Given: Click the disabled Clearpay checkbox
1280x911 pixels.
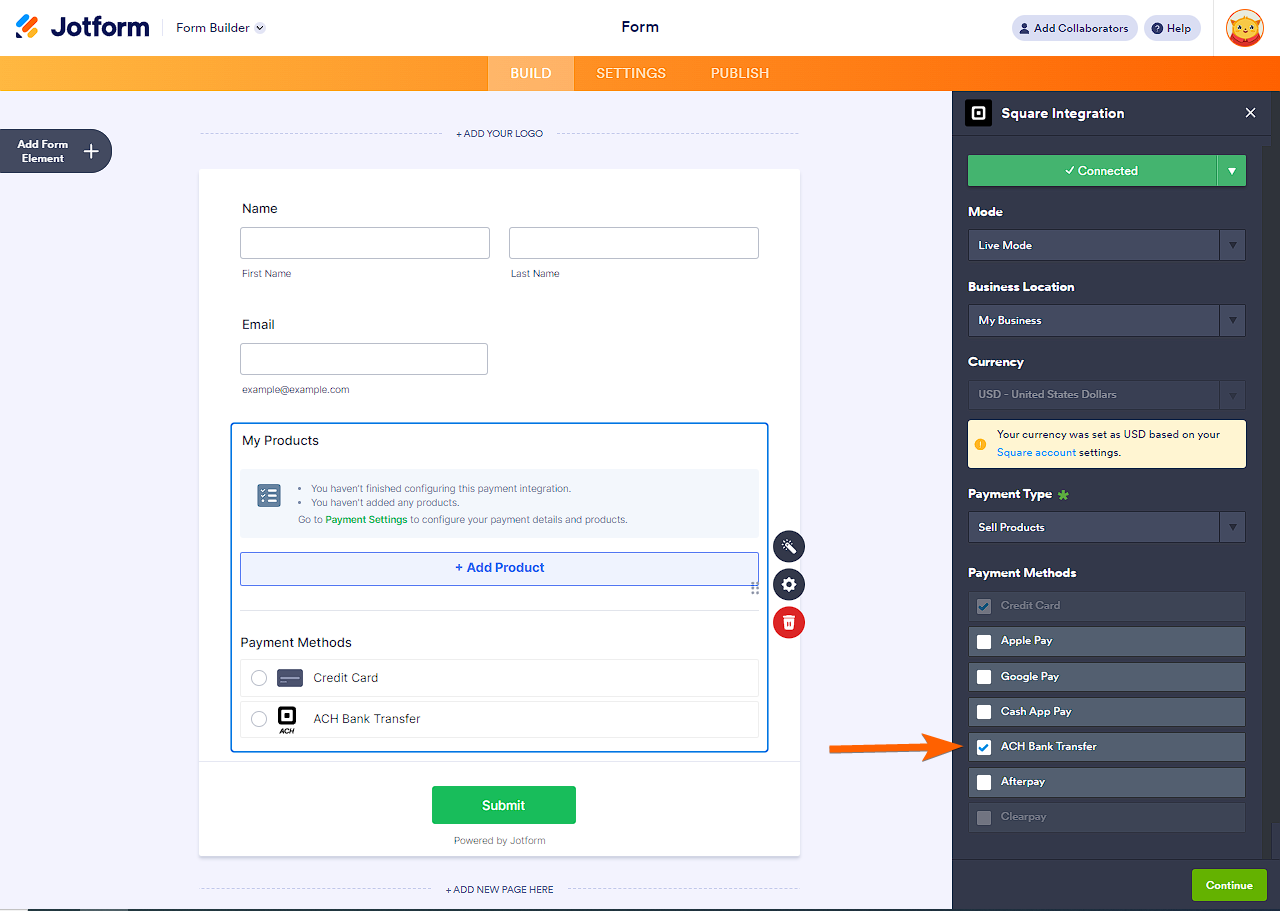Looking at the screenshot, I should pos(984,817).
